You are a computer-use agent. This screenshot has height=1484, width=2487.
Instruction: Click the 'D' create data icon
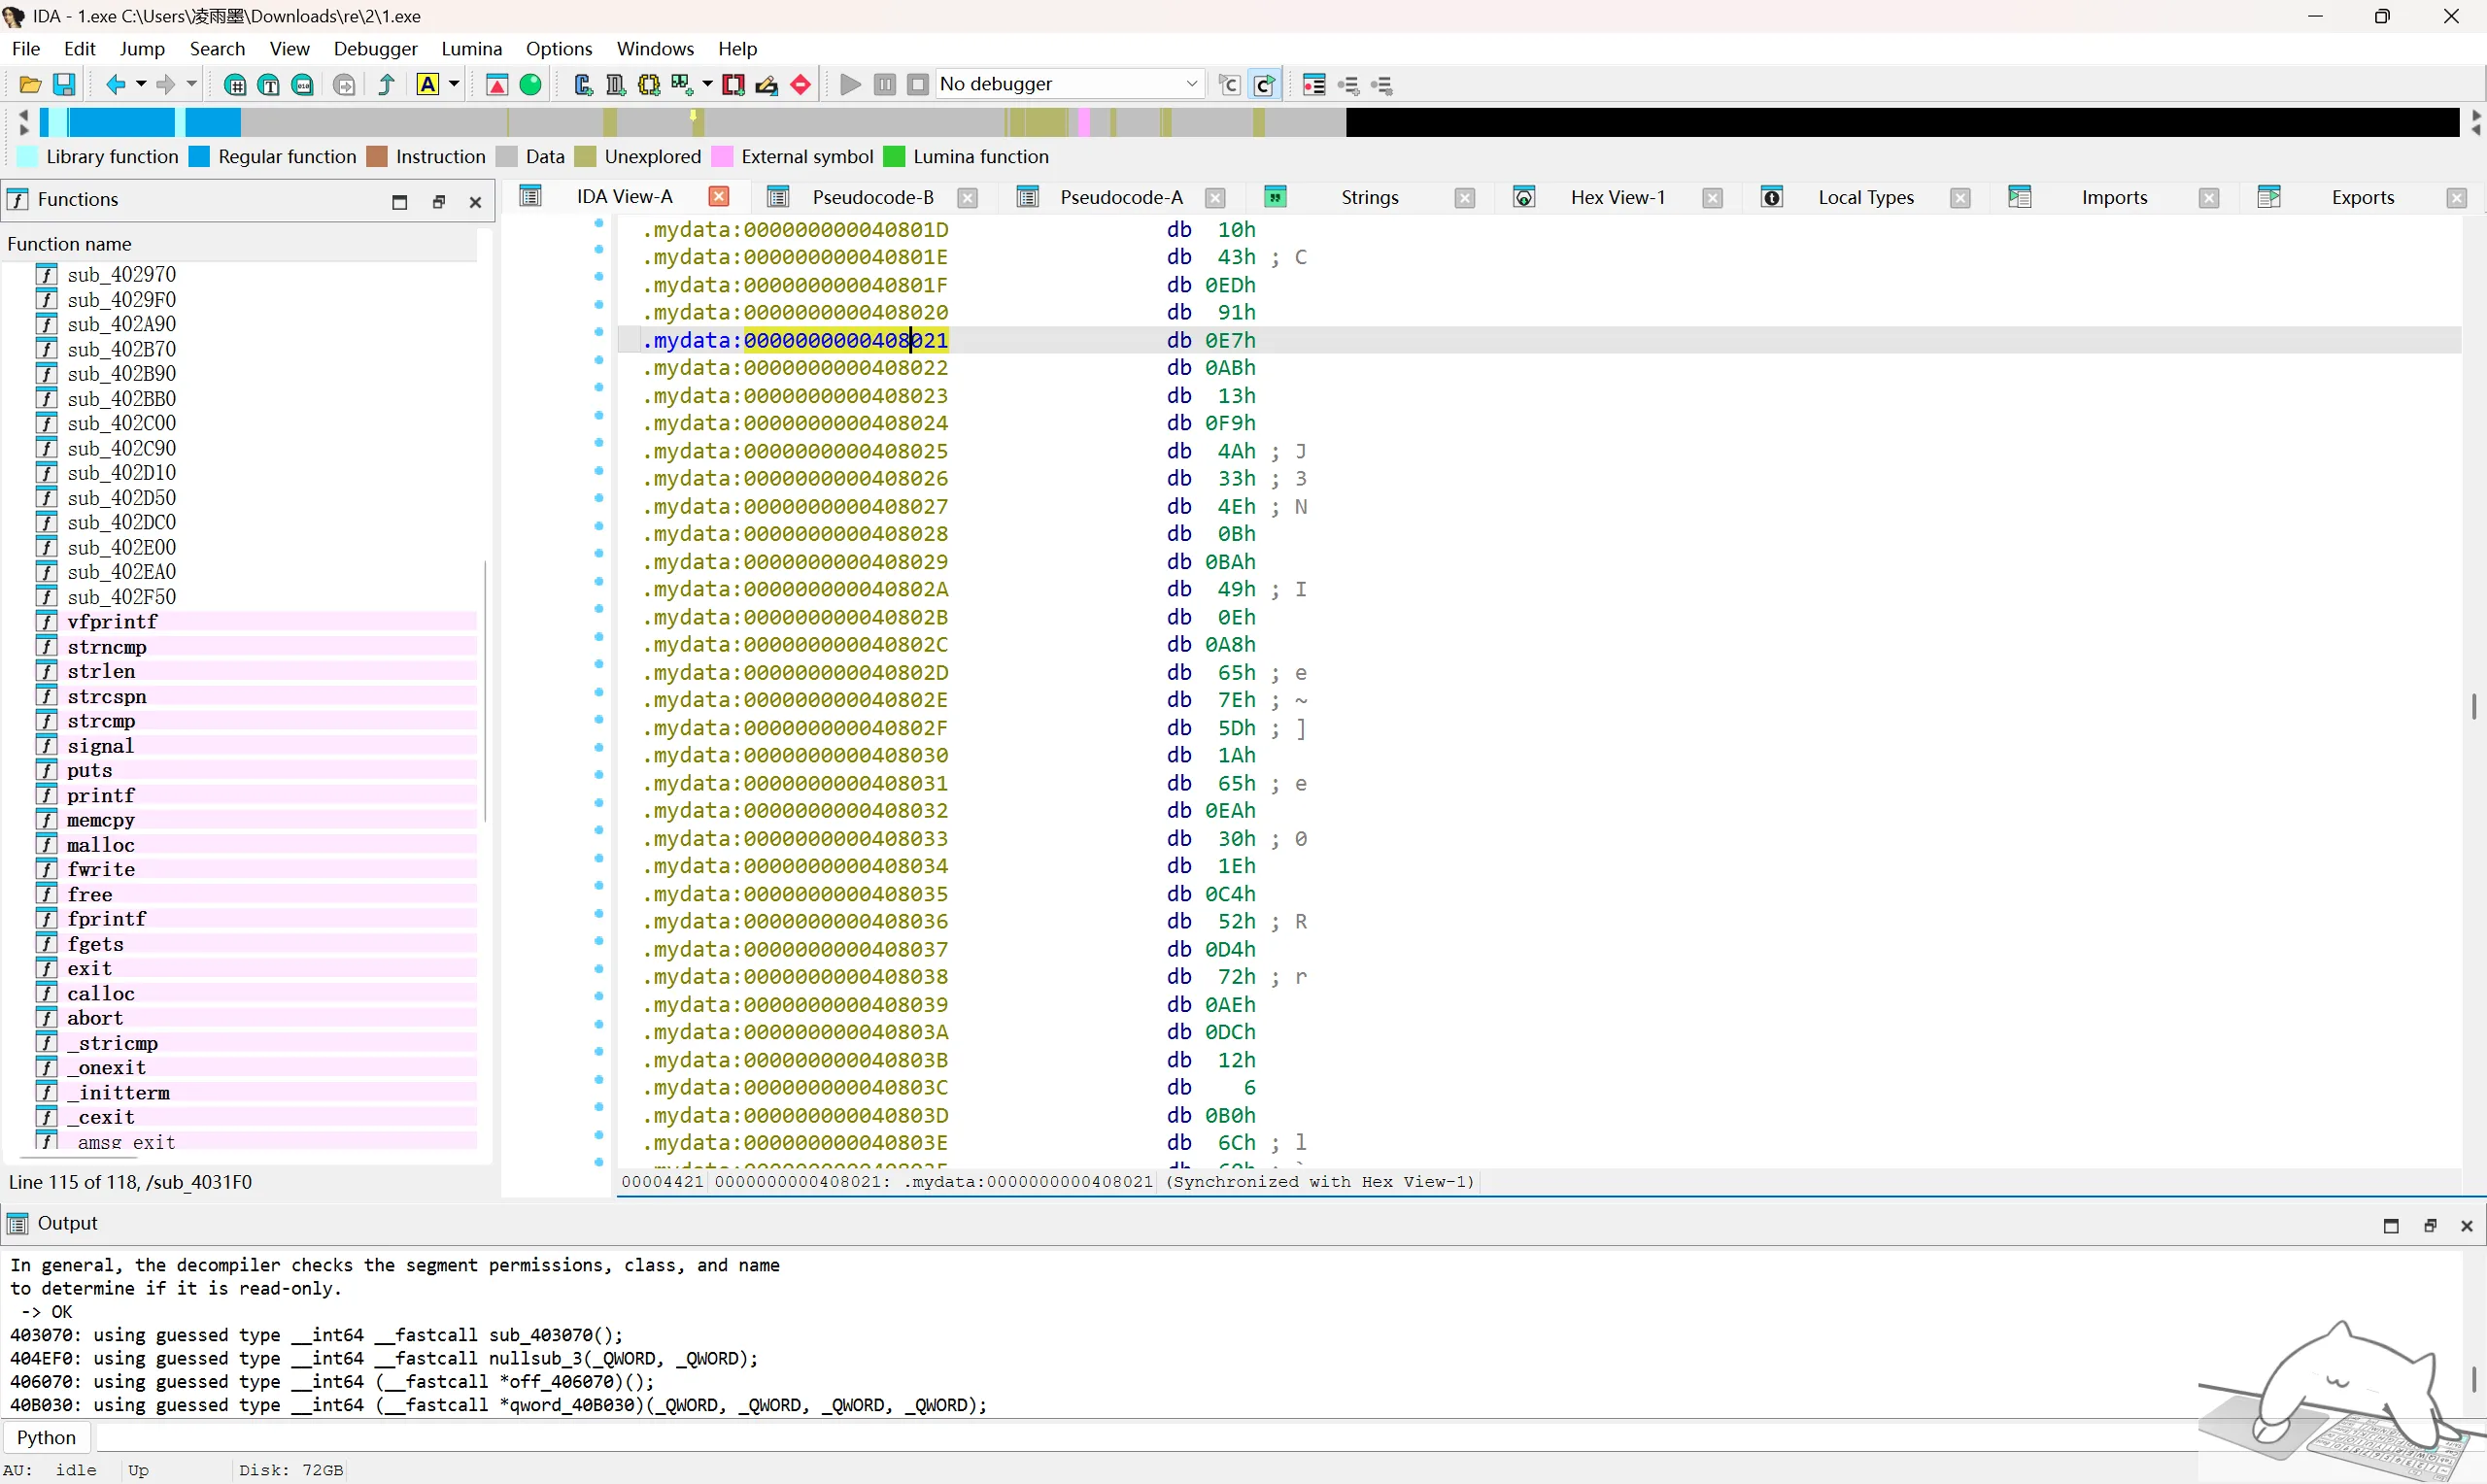(x=616, y=85)
